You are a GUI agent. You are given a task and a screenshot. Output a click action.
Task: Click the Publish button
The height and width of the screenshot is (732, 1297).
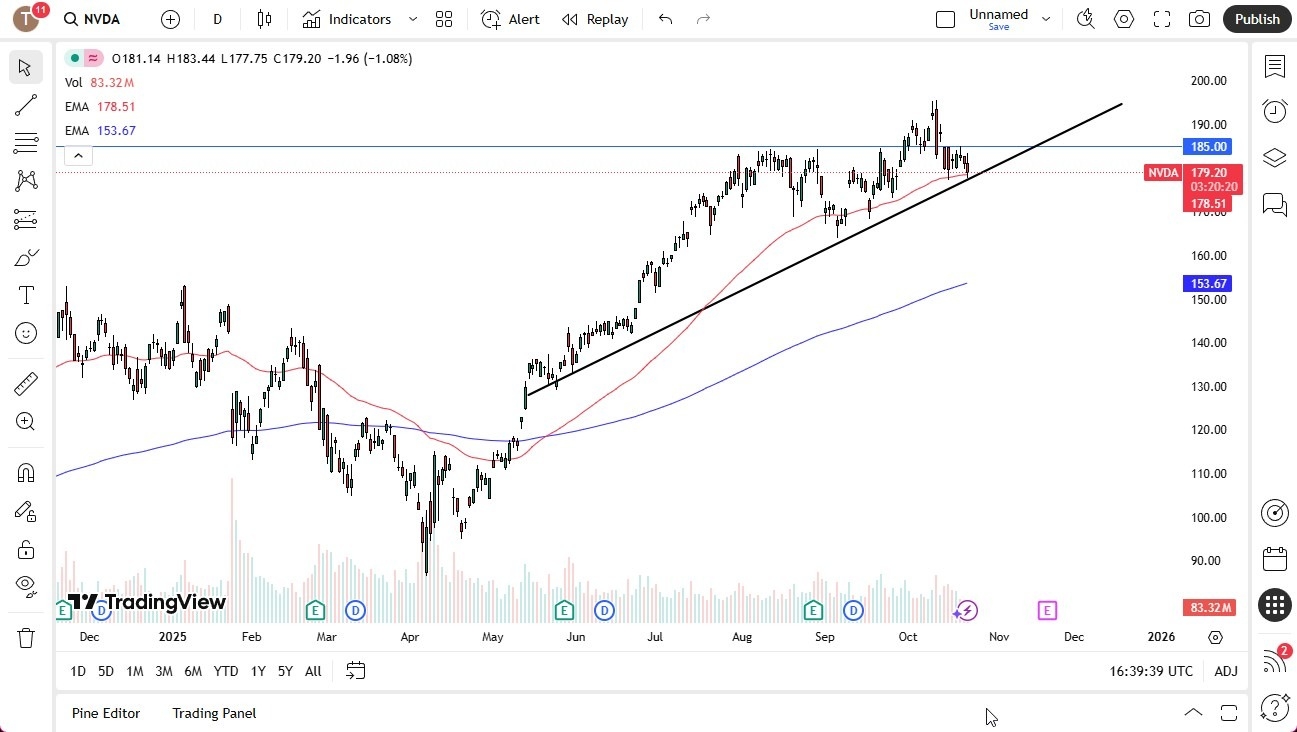tap(1256, 18)
